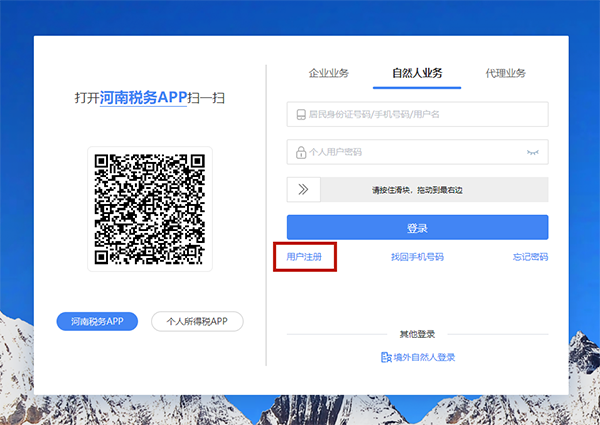Screen dimensions: 600x425
Task: Switch to the 企业业务 tab
Action: [x=329, y=73]
